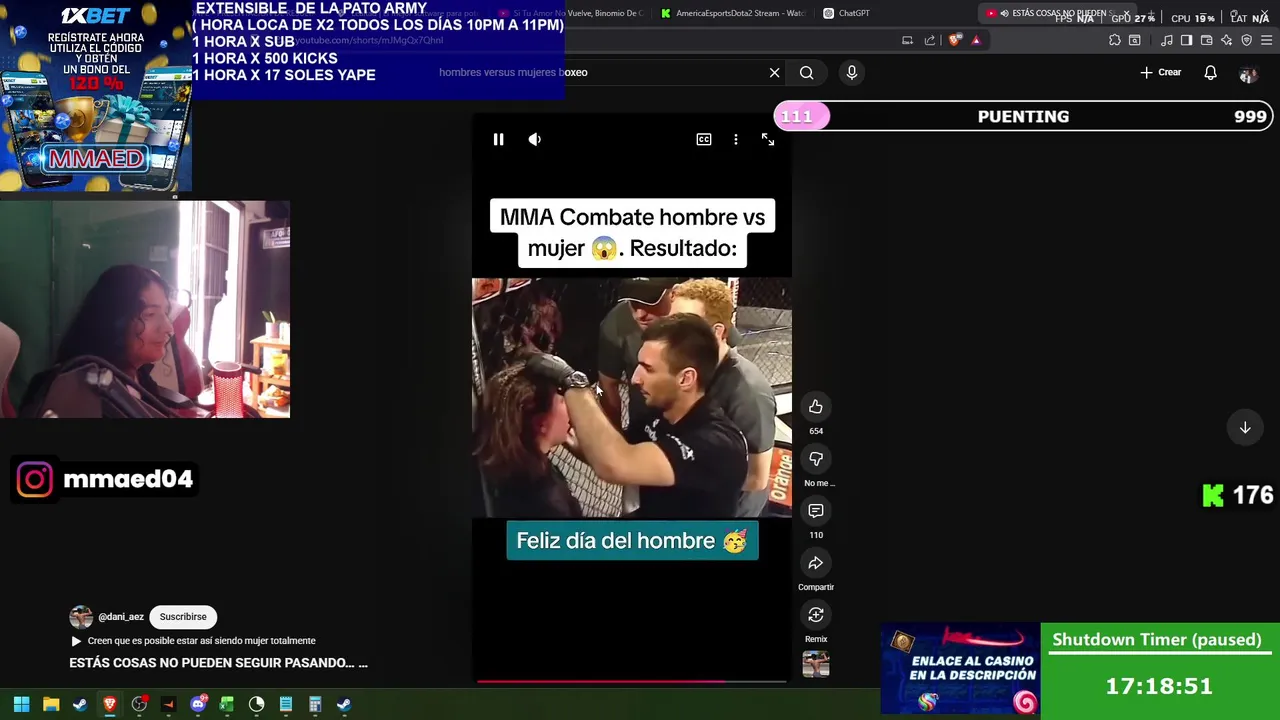The image size is (1280, 720).
Task: Mute the Shorts video volume
Action: [x=535, y=140]
